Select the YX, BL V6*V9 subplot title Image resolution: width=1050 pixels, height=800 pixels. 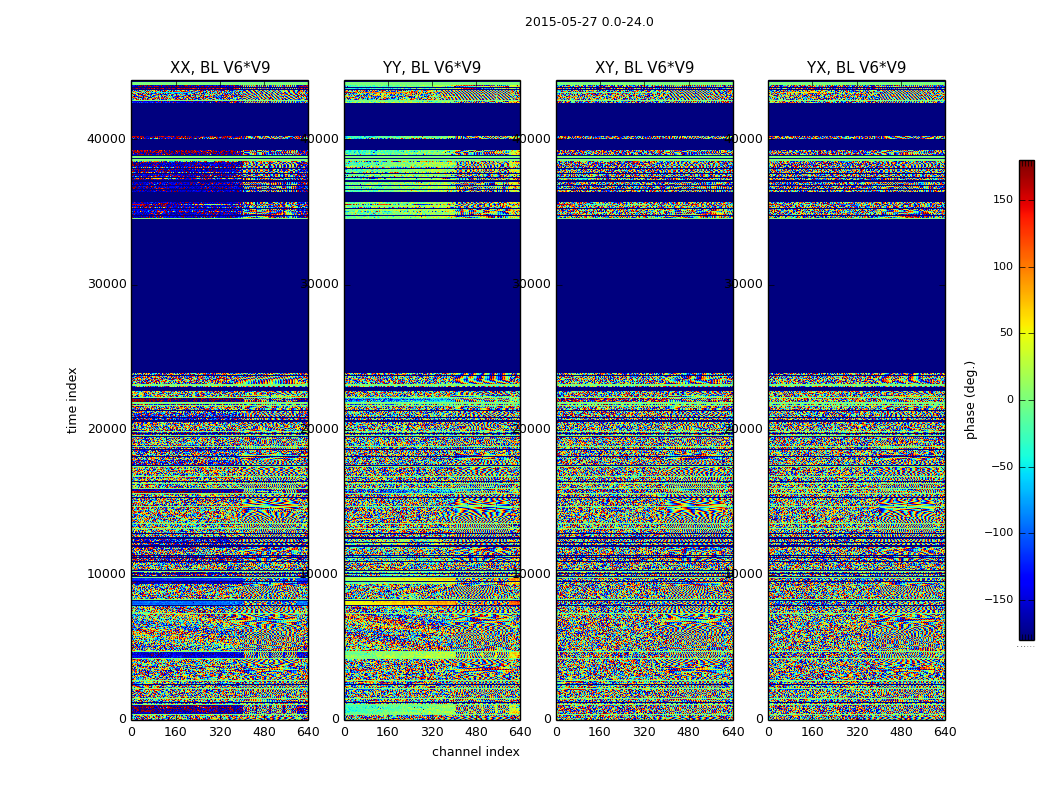click(x=856, y=68)
